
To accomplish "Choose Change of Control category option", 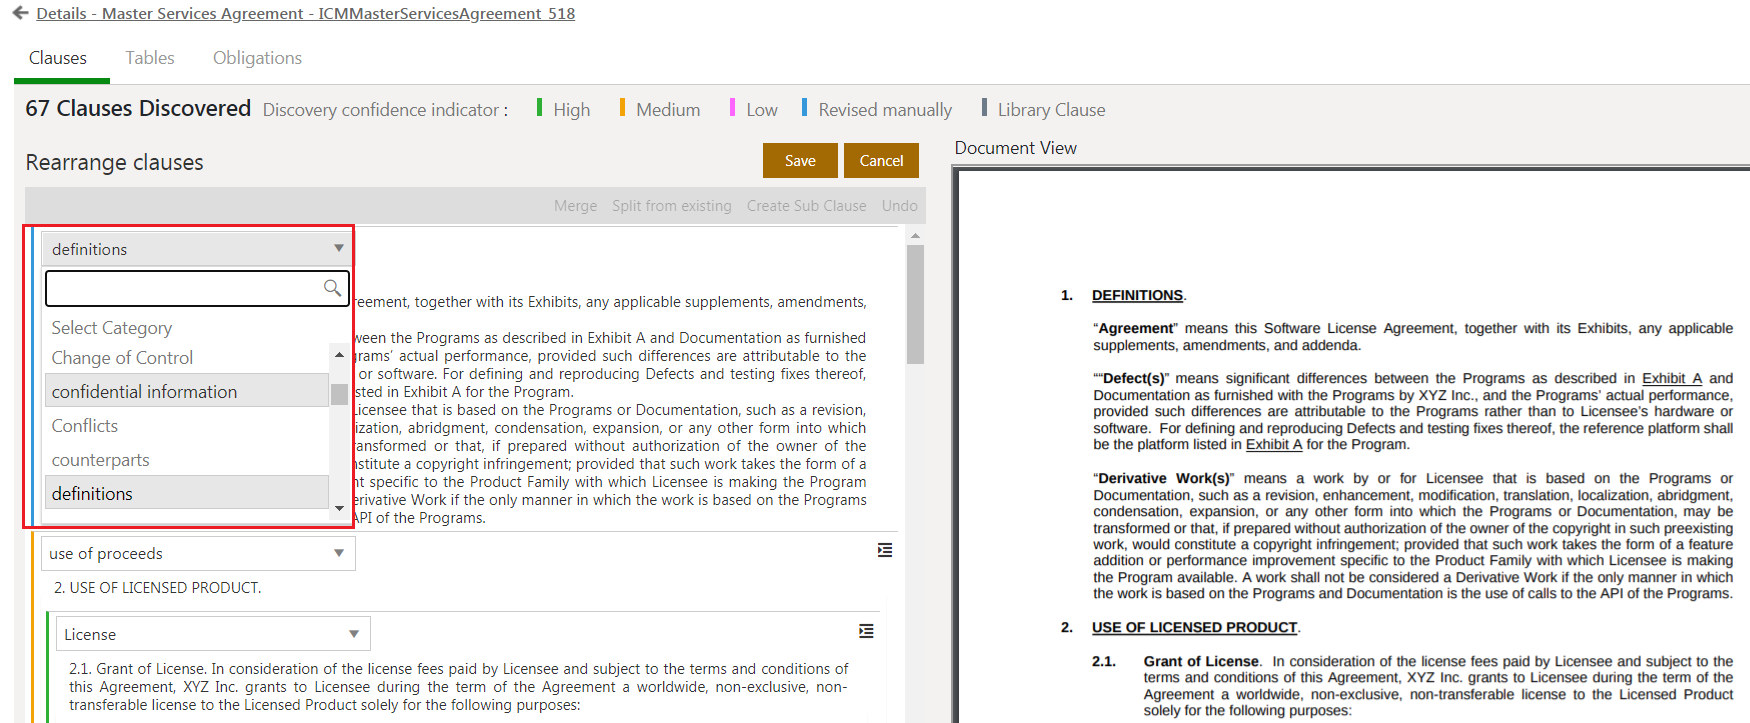I will point(122,358).
